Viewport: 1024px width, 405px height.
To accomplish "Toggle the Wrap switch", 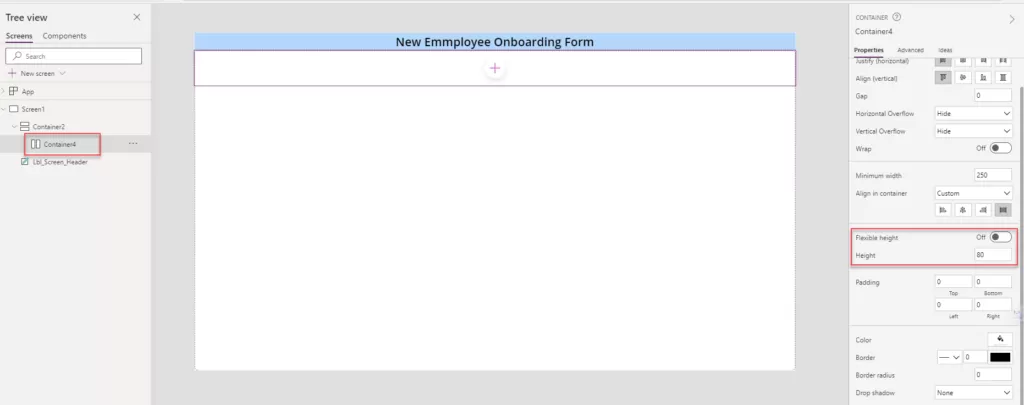I will tap(1000, 148).
